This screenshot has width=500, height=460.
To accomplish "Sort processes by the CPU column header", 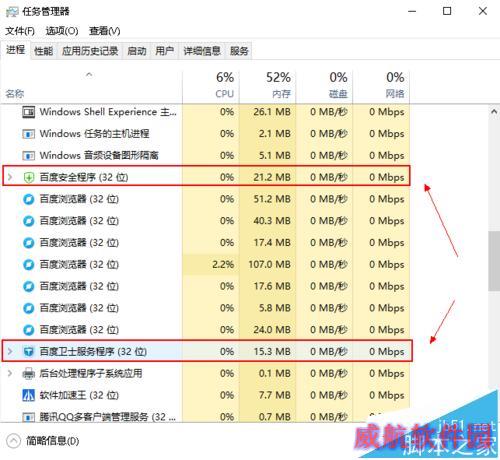I will [211, 85].
